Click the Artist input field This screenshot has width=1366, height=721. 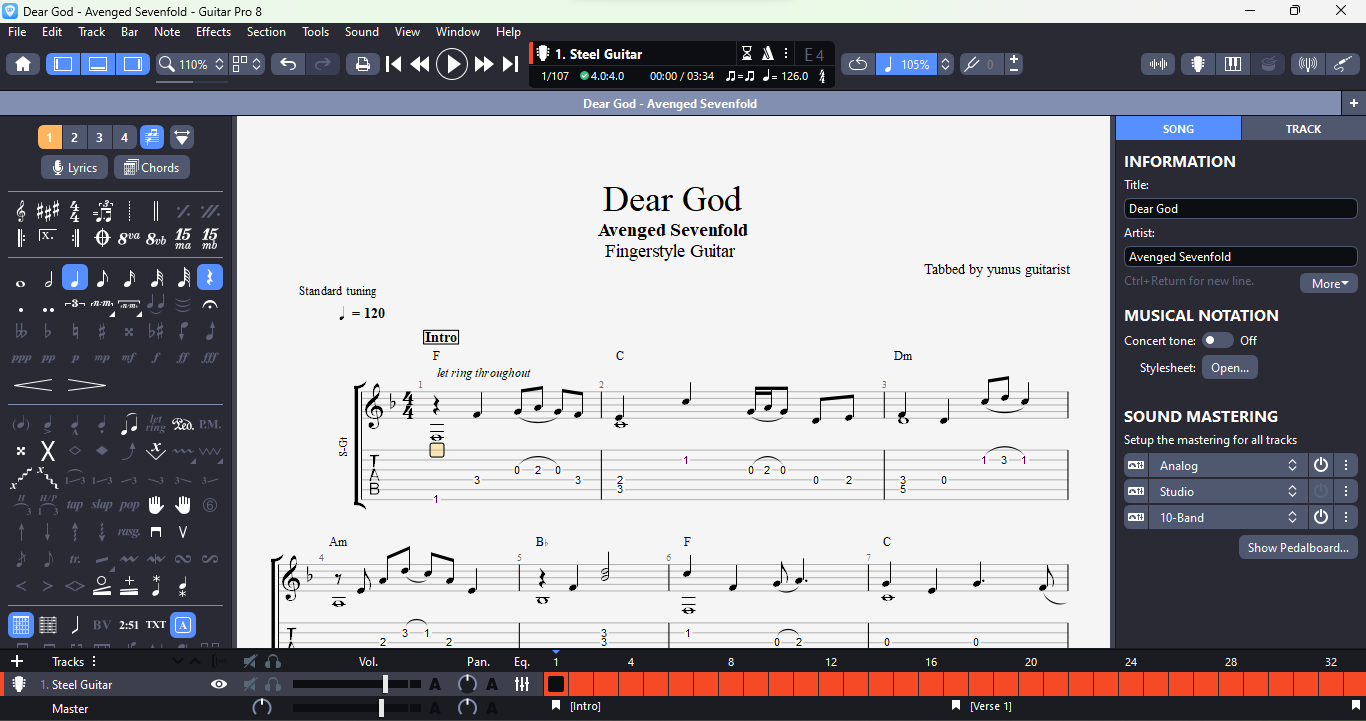point(1240,256)
